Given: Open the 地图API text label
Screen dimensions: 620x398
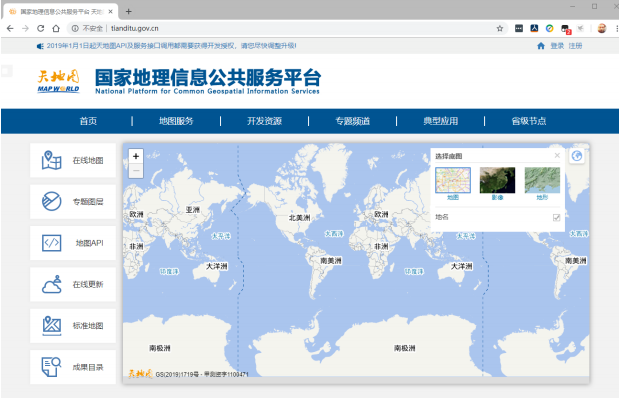Looking at the screenshot, I should (x=89, y=243).
